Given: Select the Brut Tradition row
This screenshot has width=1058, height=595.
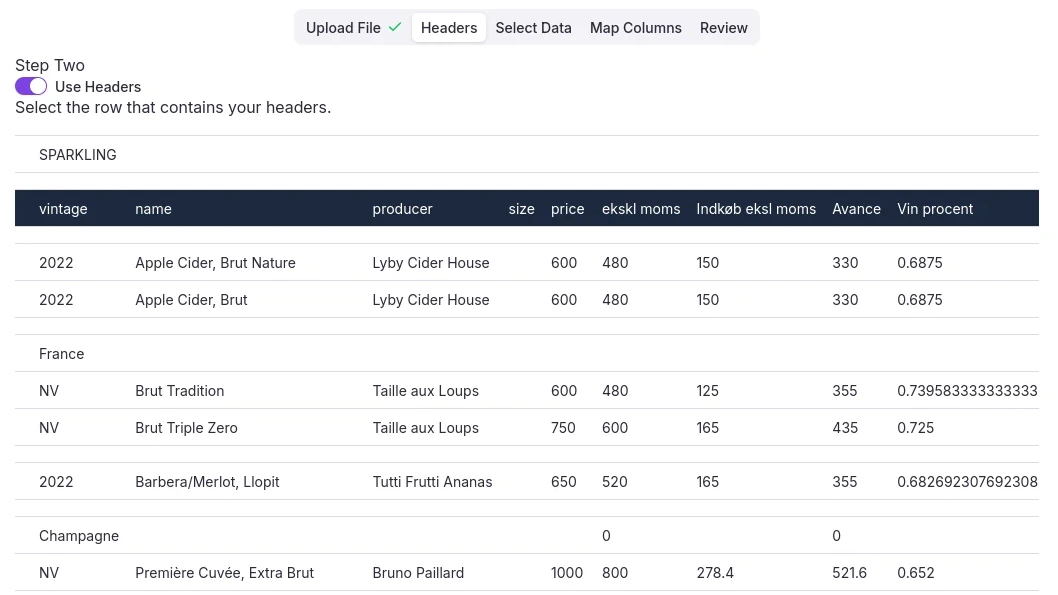Looking at the screenshot, I should [527, 390].
